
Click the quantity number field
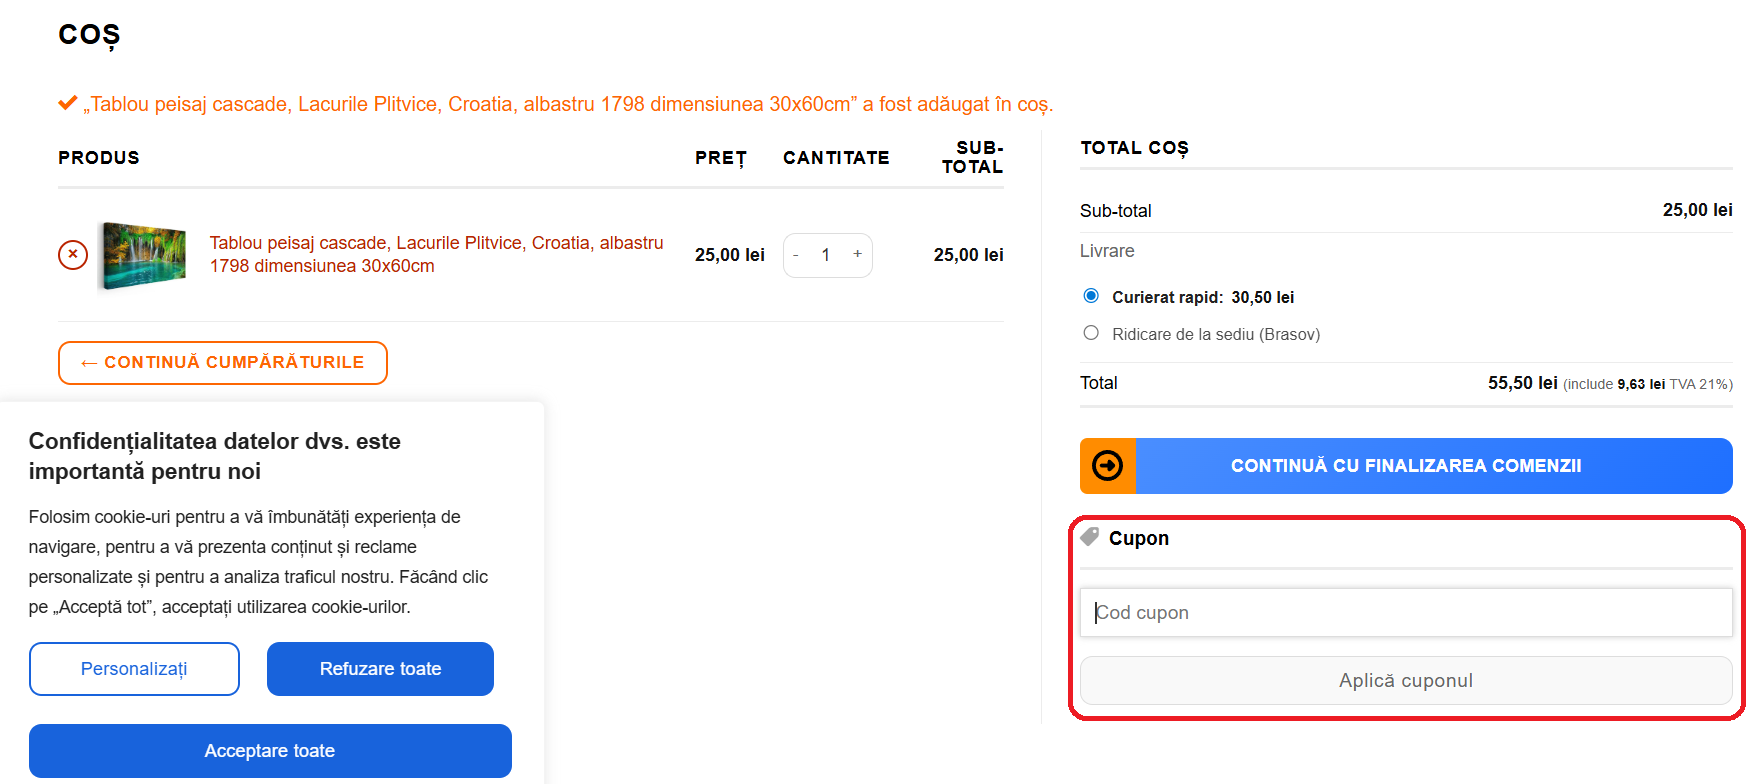click(x=826, y=255)
